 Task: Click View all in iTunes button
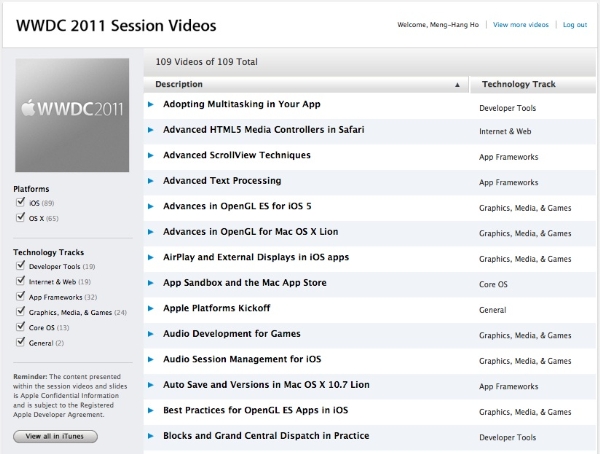[x=55, y=436]
